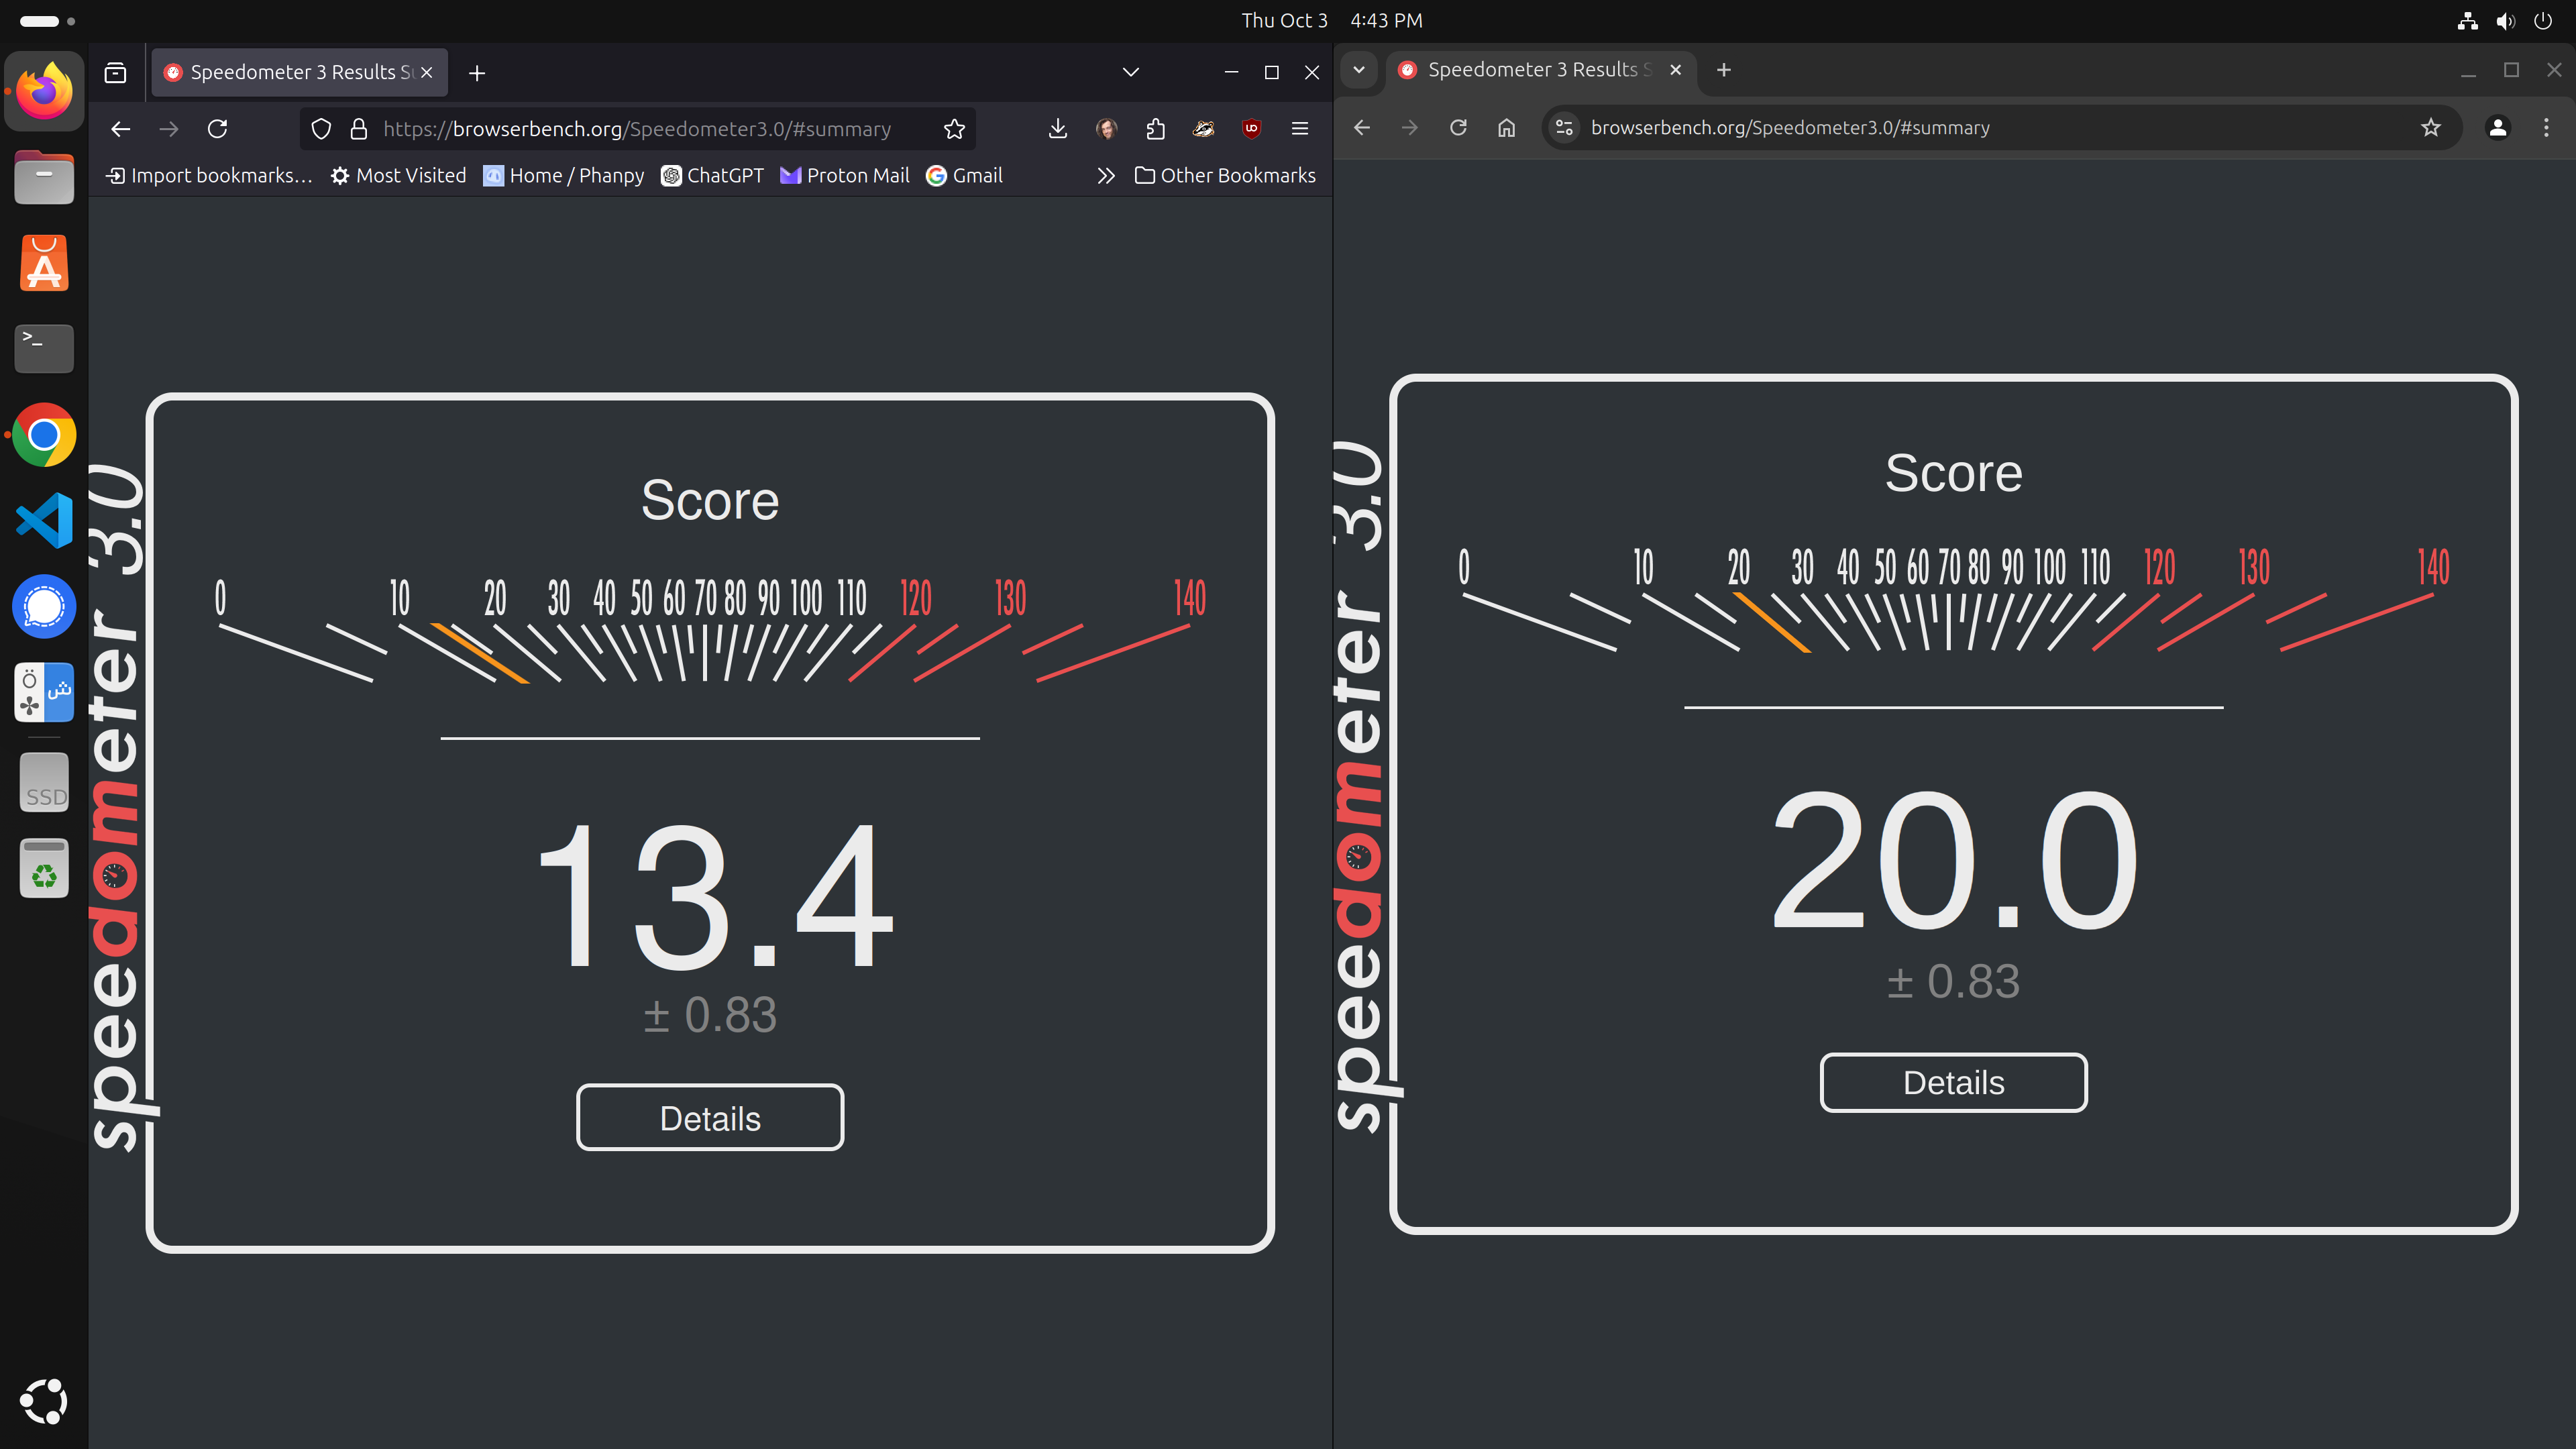Screen dimensions: 2576x1449
Task: Expand Firefox list all tabs chevron
Action: [1131, 72]
